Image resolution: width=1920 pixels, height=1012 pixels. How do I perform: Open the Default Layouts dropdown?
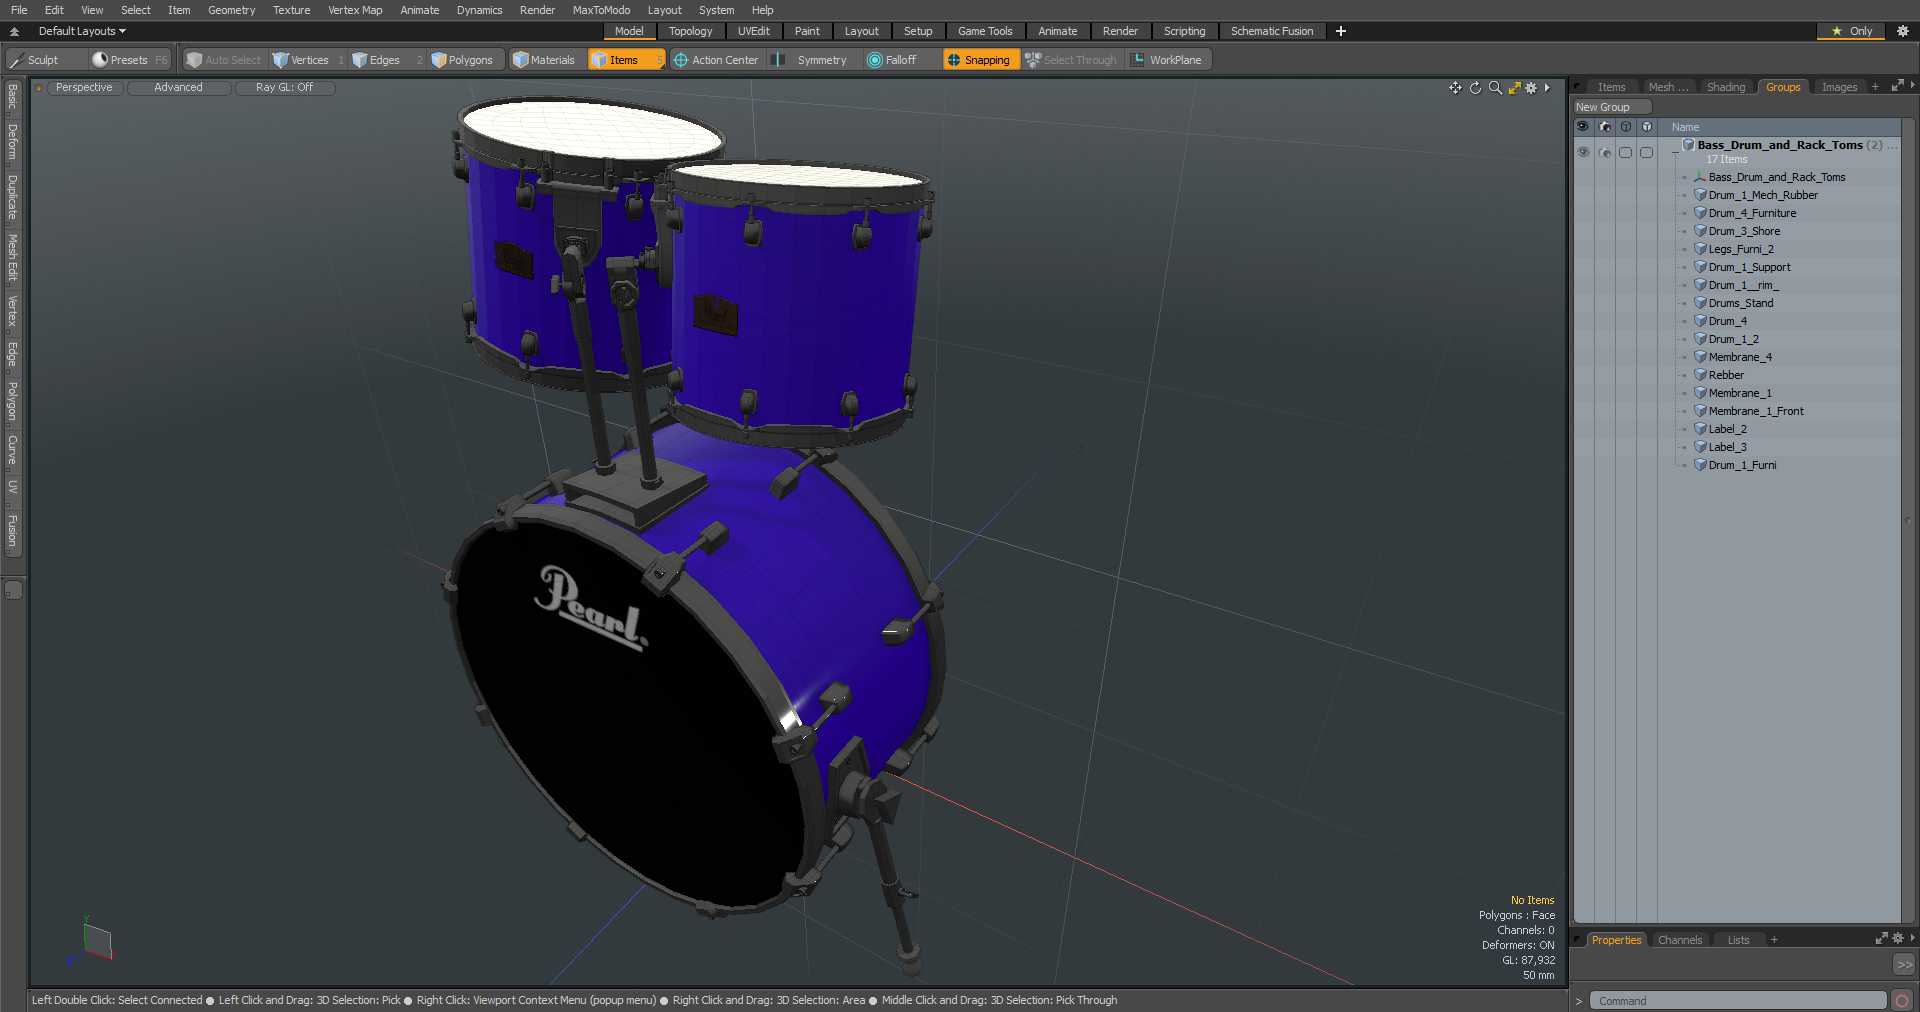(x=82, y=31)
